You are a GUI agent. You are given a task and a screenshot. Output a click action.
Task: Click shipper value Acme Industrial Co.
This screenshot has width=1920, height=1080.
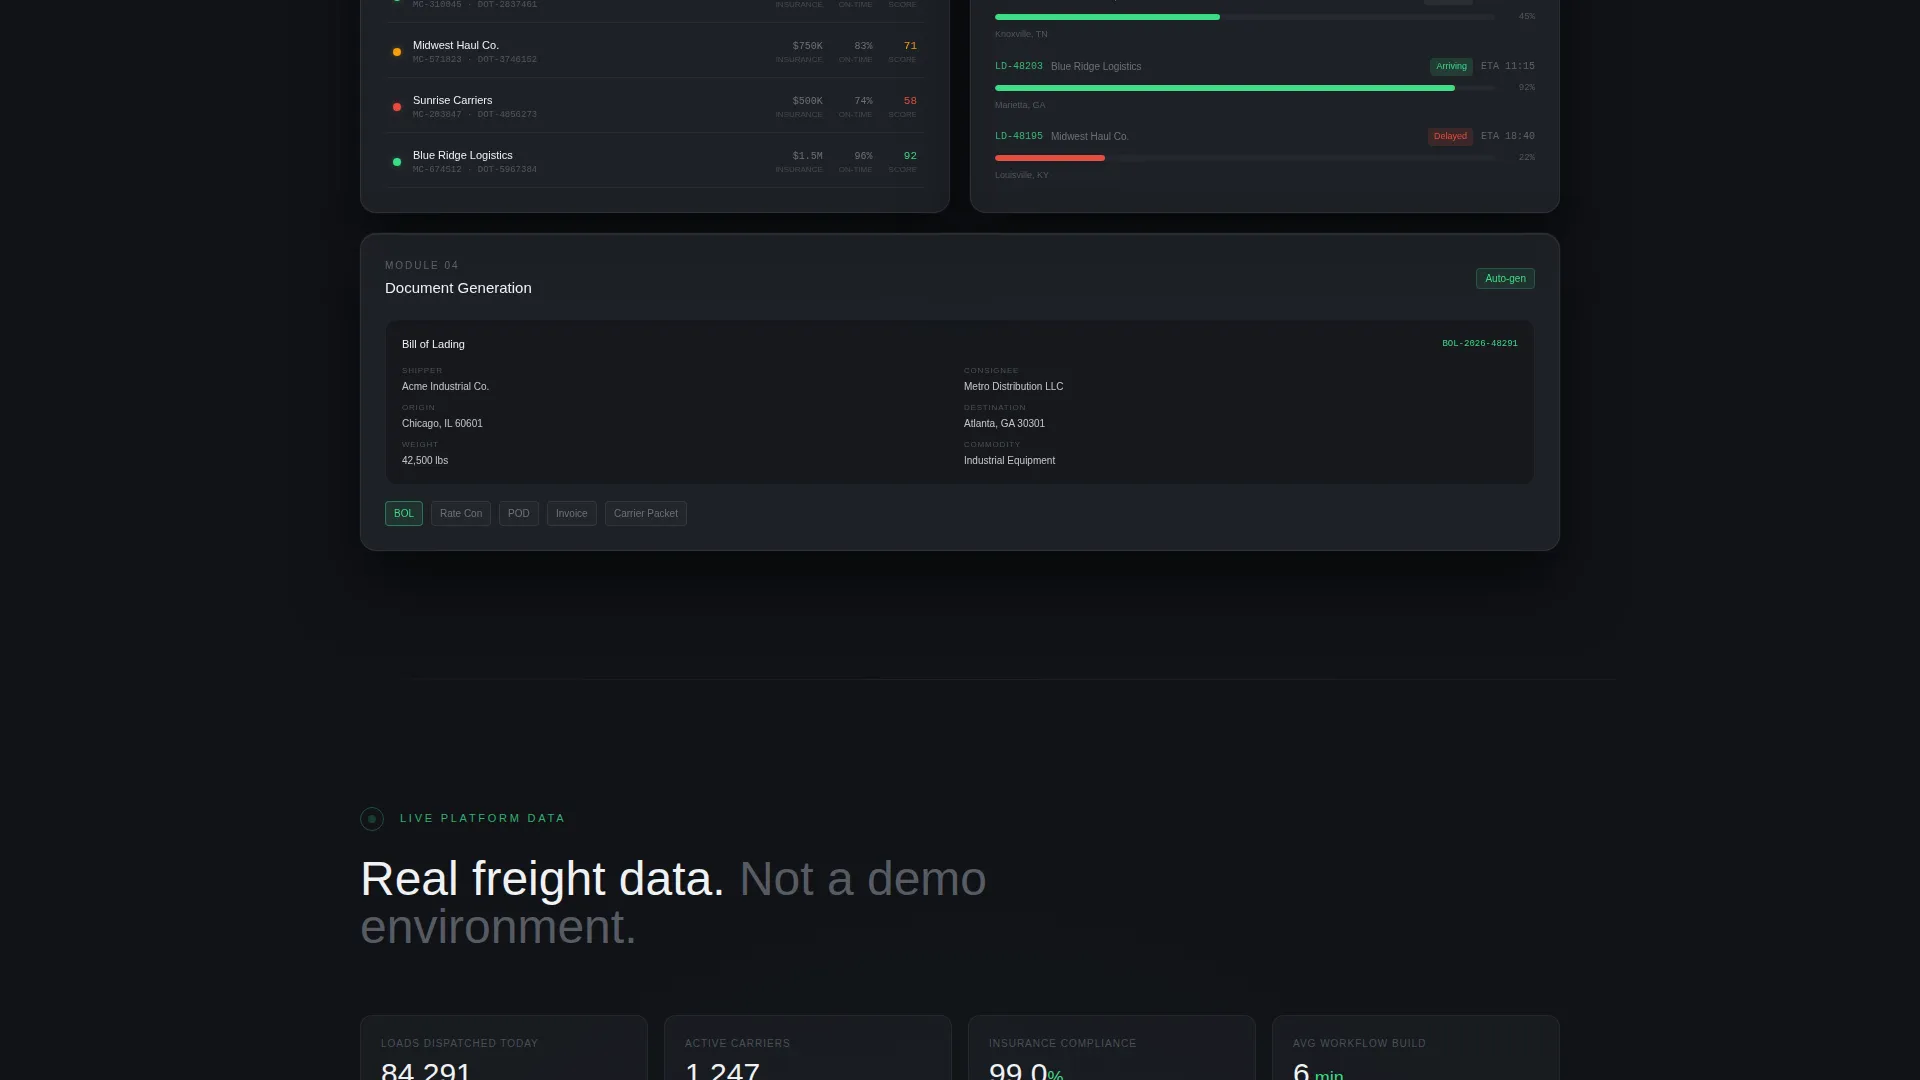[445, 386]
